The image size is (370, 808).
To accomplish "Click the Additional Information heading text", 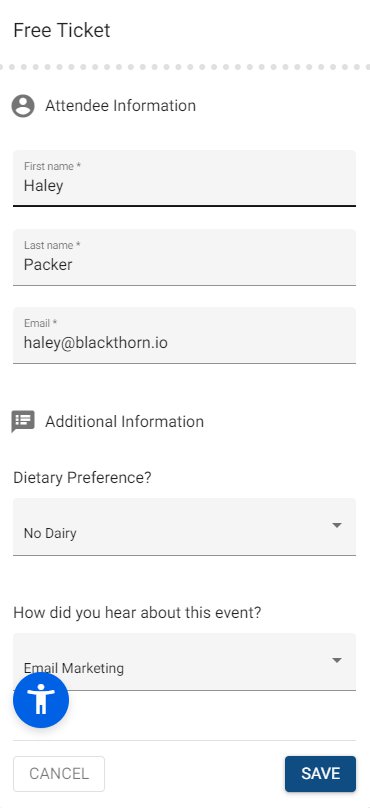I will pos(125,422).
